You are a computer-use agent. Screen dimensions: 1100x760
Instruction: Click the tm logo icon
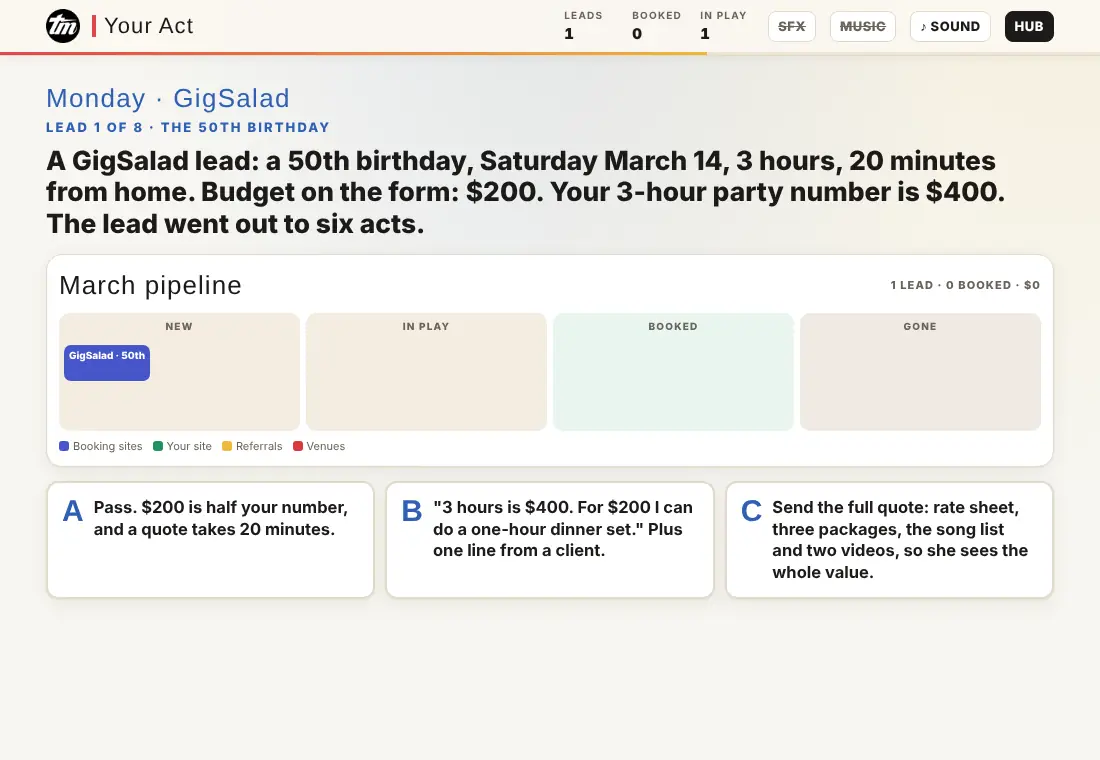coord(63,27)
